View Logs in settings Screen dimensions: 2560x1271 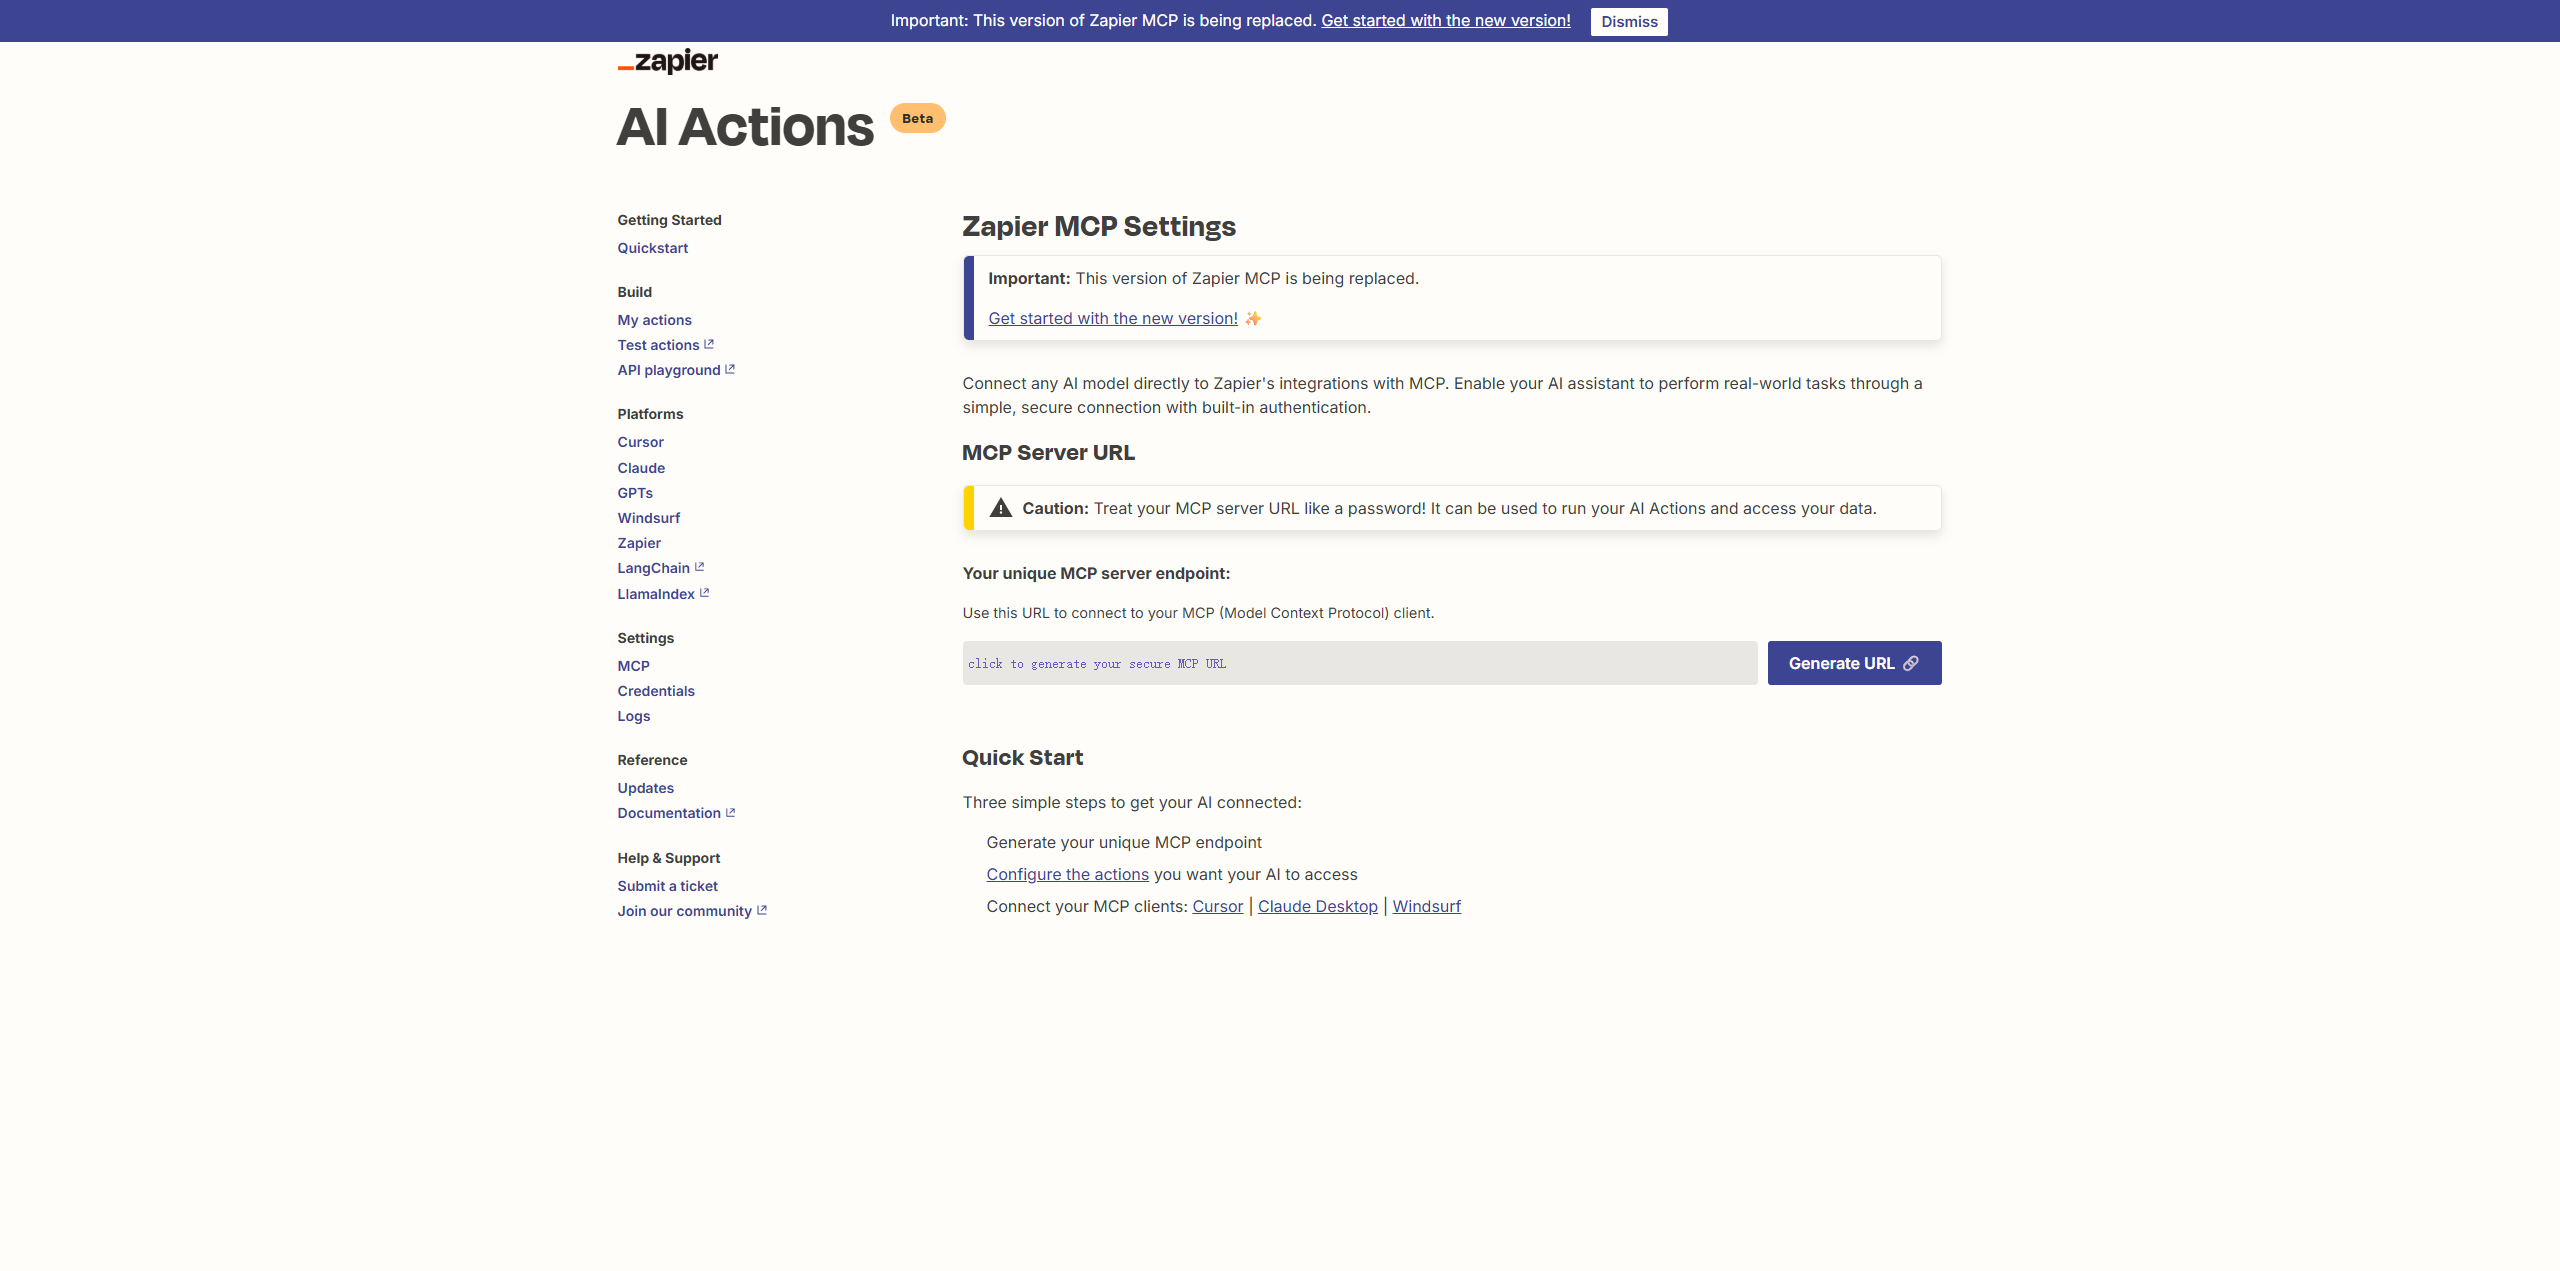click(633, 716)
